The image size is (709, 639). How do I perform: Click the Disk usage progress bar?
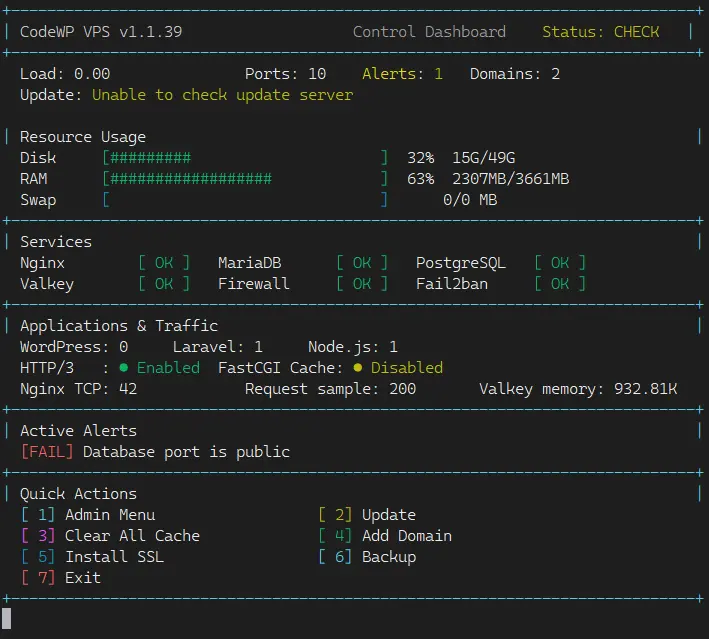245,157
